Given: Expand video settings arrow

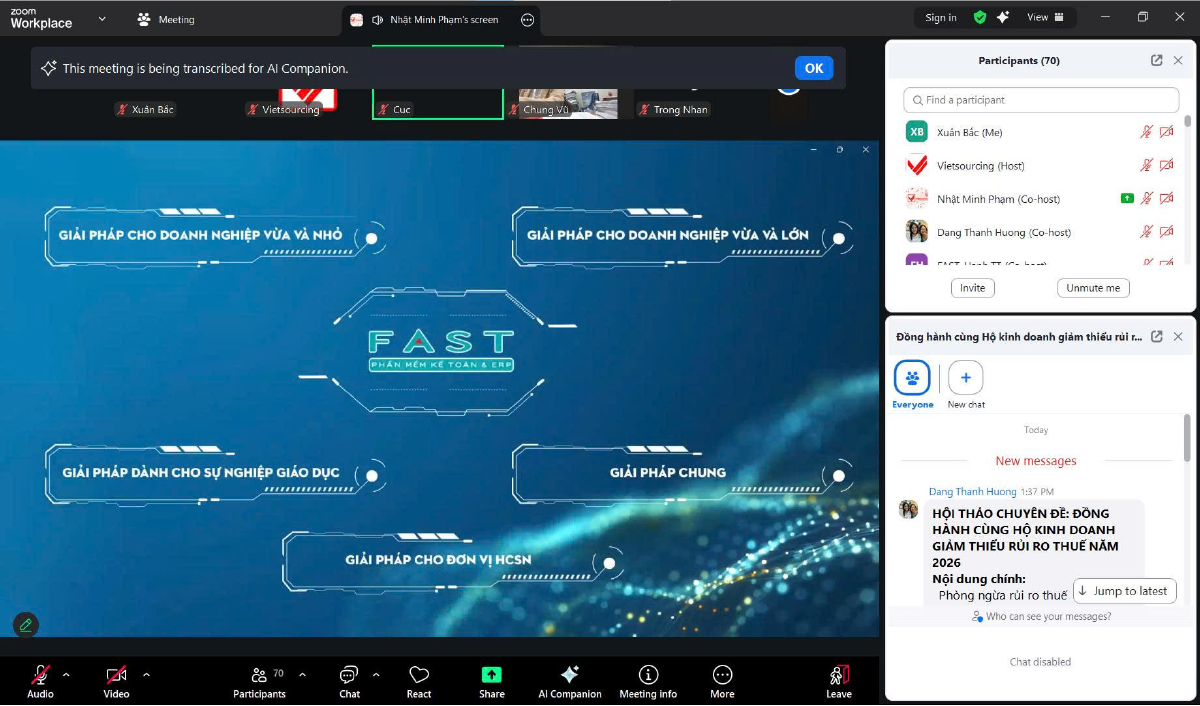Looking at the screenshot, I should click(146, 674).
